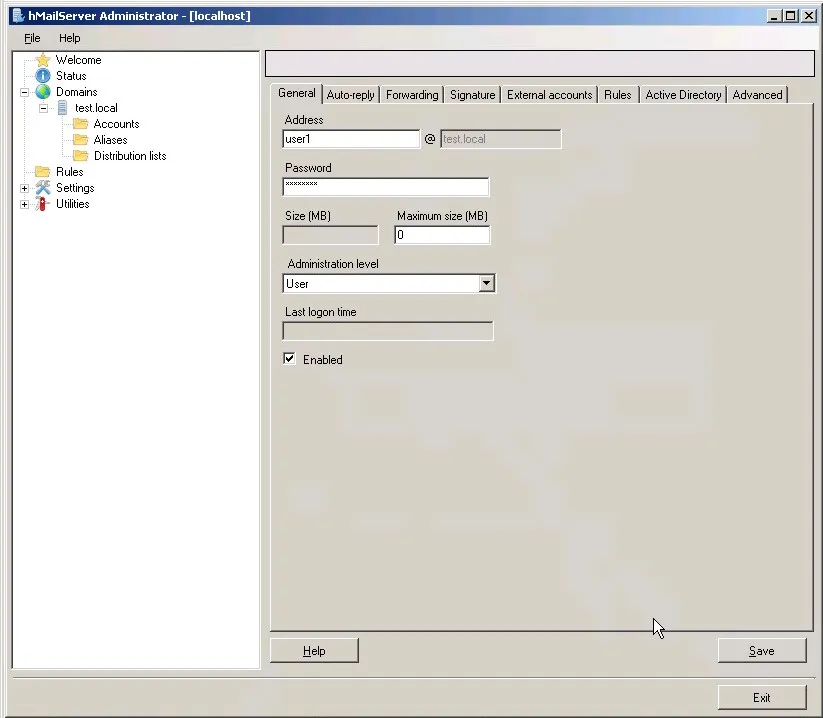Select the Distribution lists folder
The width and height of the screenshot is (823, 718).
pos(127,156)
